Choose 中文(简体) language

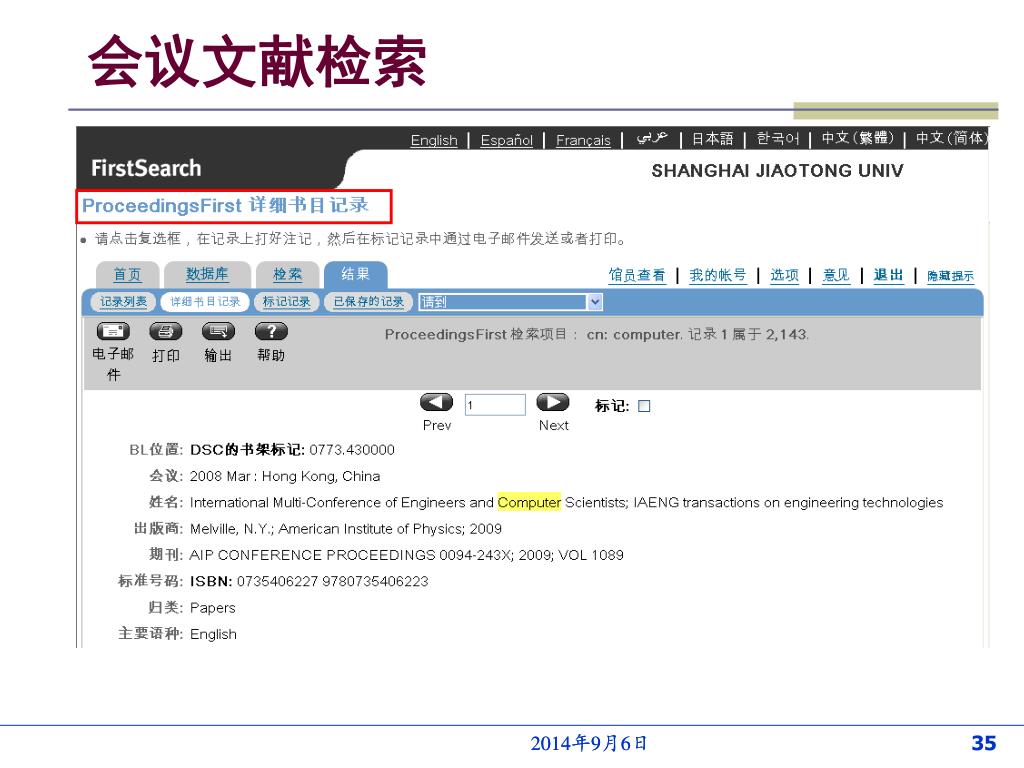pyautogui.click(x=952, y=138)
